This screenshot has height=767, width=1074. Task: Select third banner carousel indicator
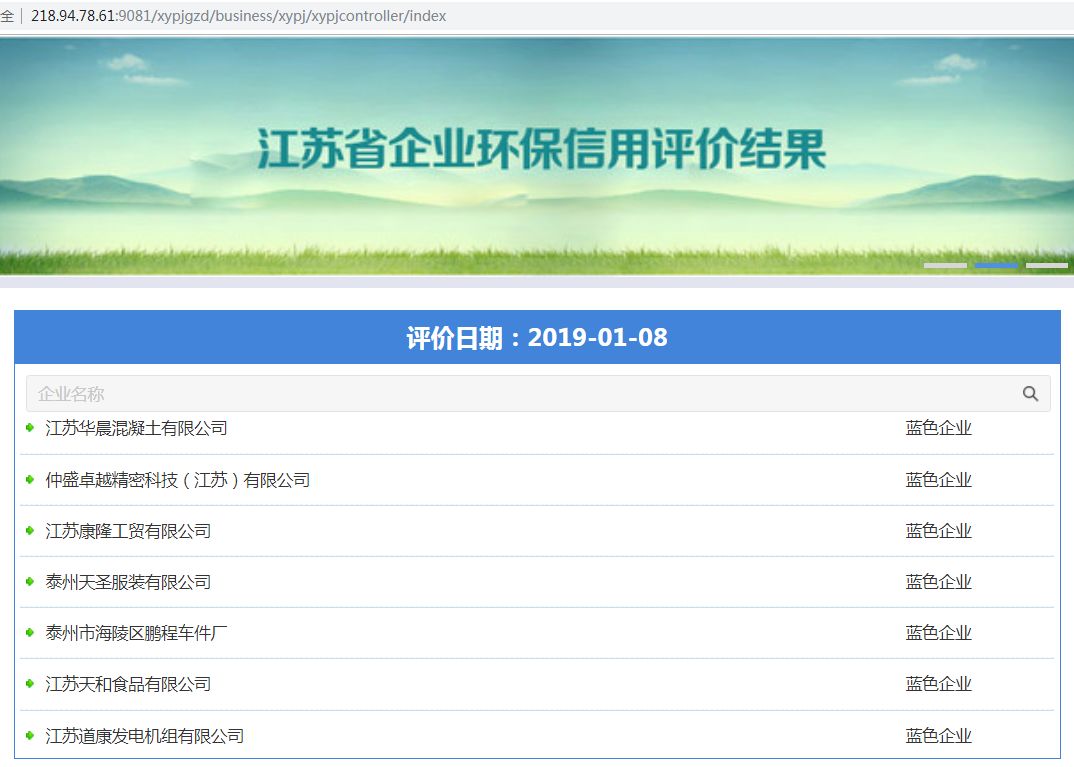pos(1047,265)
